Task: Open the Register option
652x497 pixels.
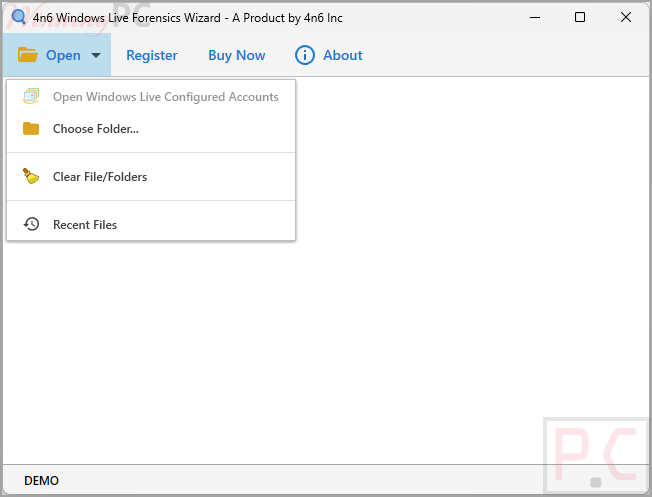Action: coord(152,55)
